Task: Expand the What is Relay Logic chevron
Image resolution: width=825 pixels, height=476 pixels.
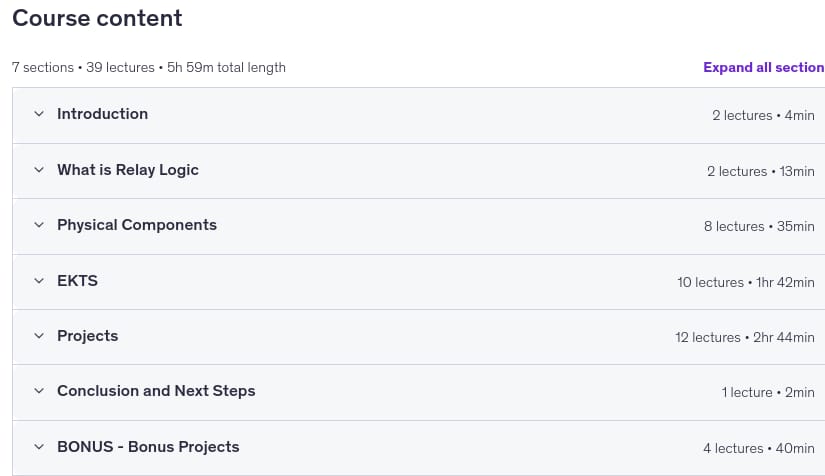Action: tap(39, 169)
